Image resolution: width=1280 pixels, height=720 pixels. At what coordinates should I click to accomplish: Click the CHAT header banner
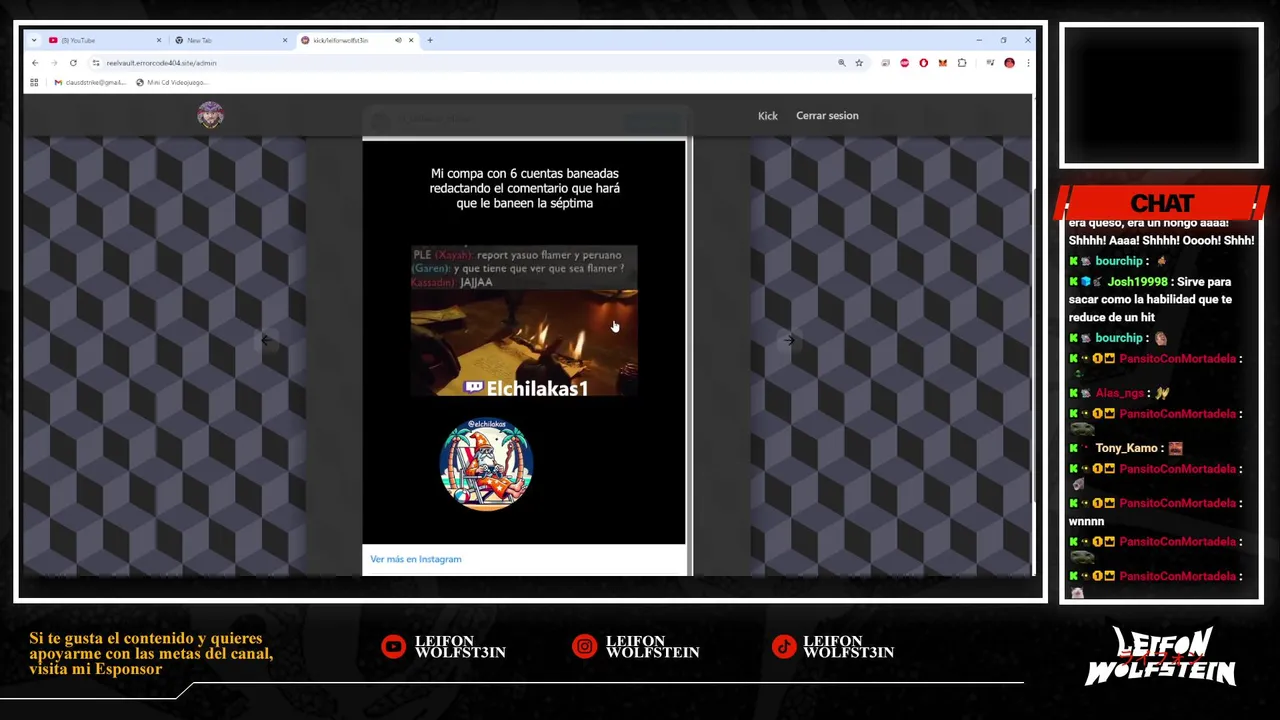point(1162,203)
